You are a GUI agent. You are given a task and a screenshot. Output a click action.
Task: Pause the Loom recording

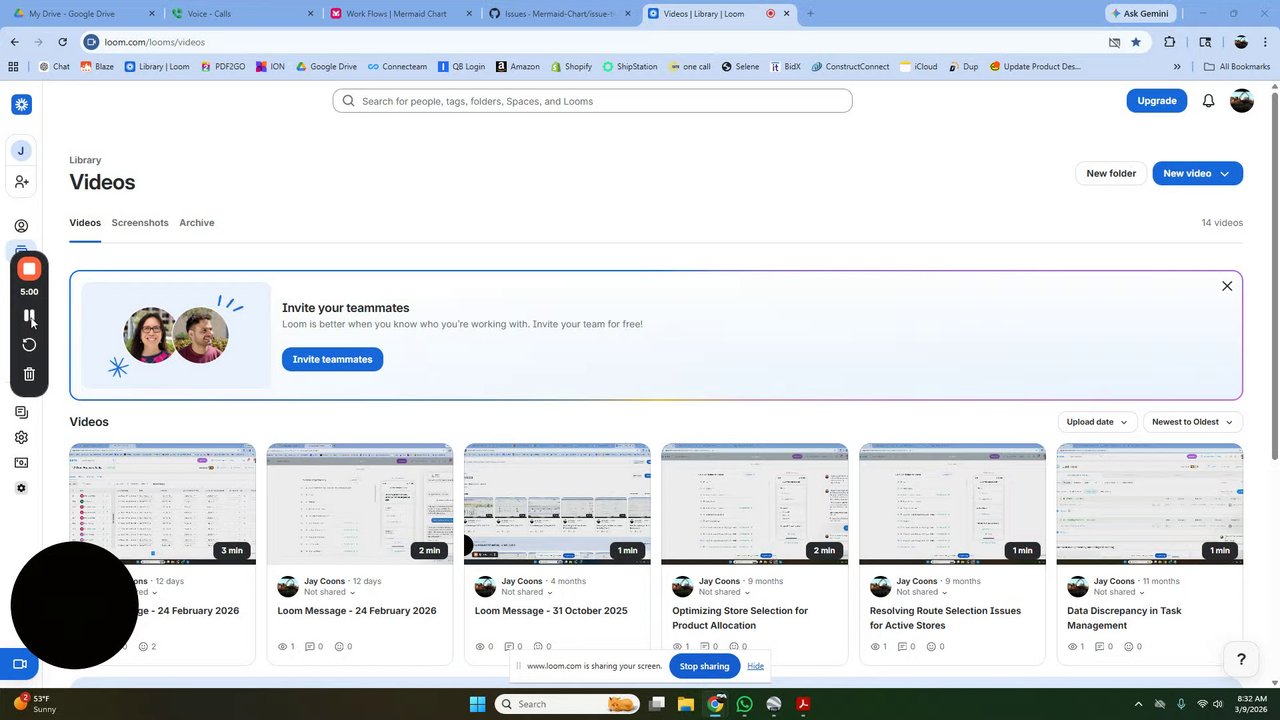29,316
